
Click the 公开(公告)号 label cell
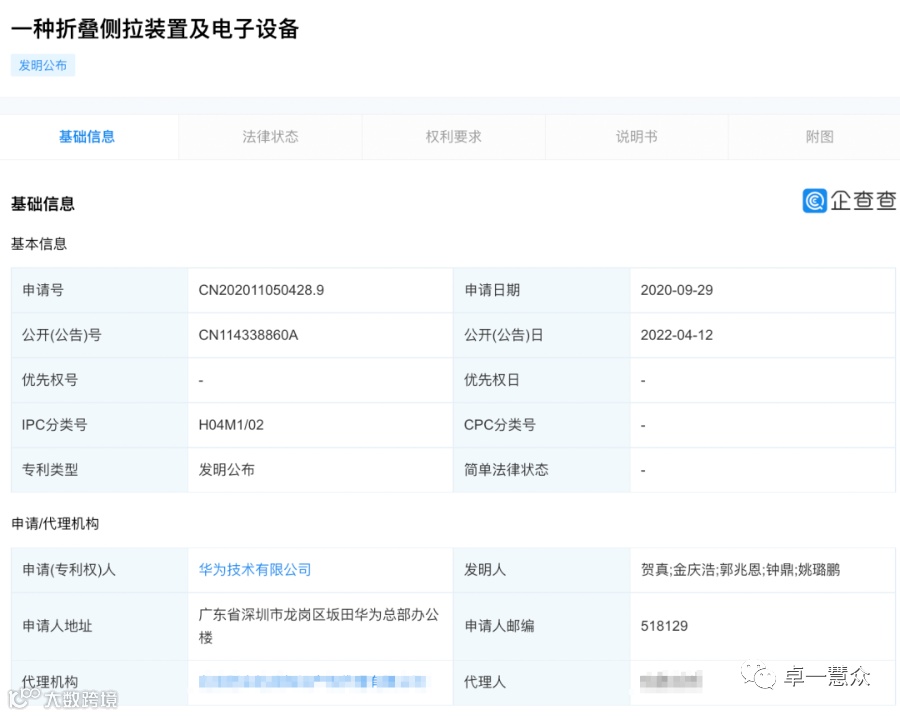coord(99,335)
